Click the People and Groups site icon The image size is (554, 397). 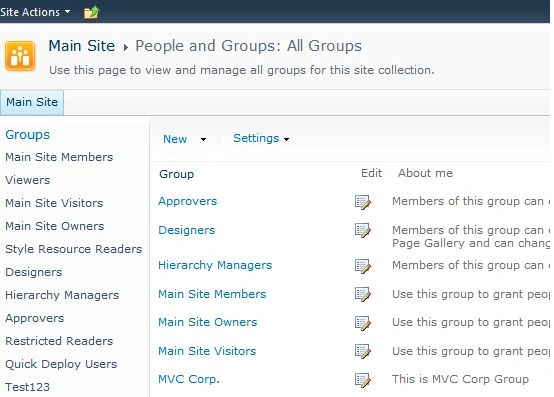click(20, 56)
